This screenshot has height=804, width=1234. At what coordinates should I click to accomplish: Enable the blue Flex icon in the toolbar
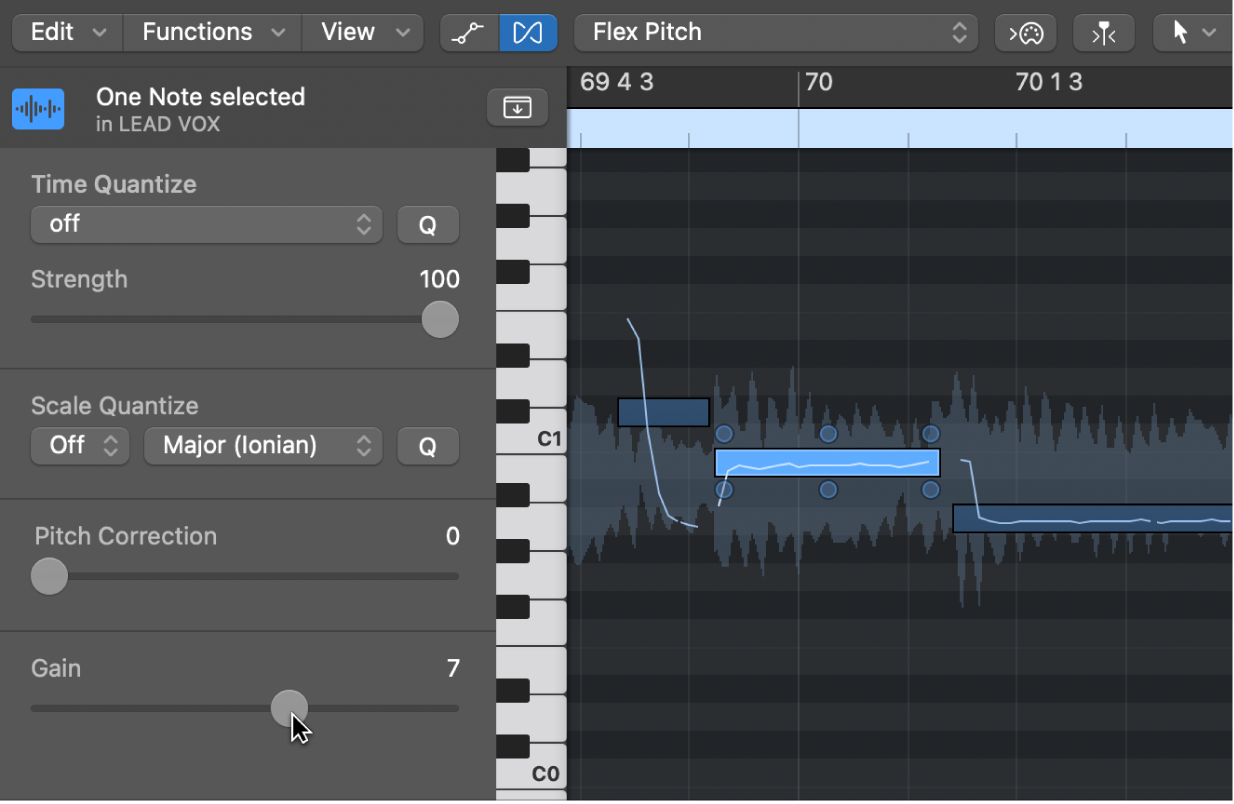tap(528, 32)
